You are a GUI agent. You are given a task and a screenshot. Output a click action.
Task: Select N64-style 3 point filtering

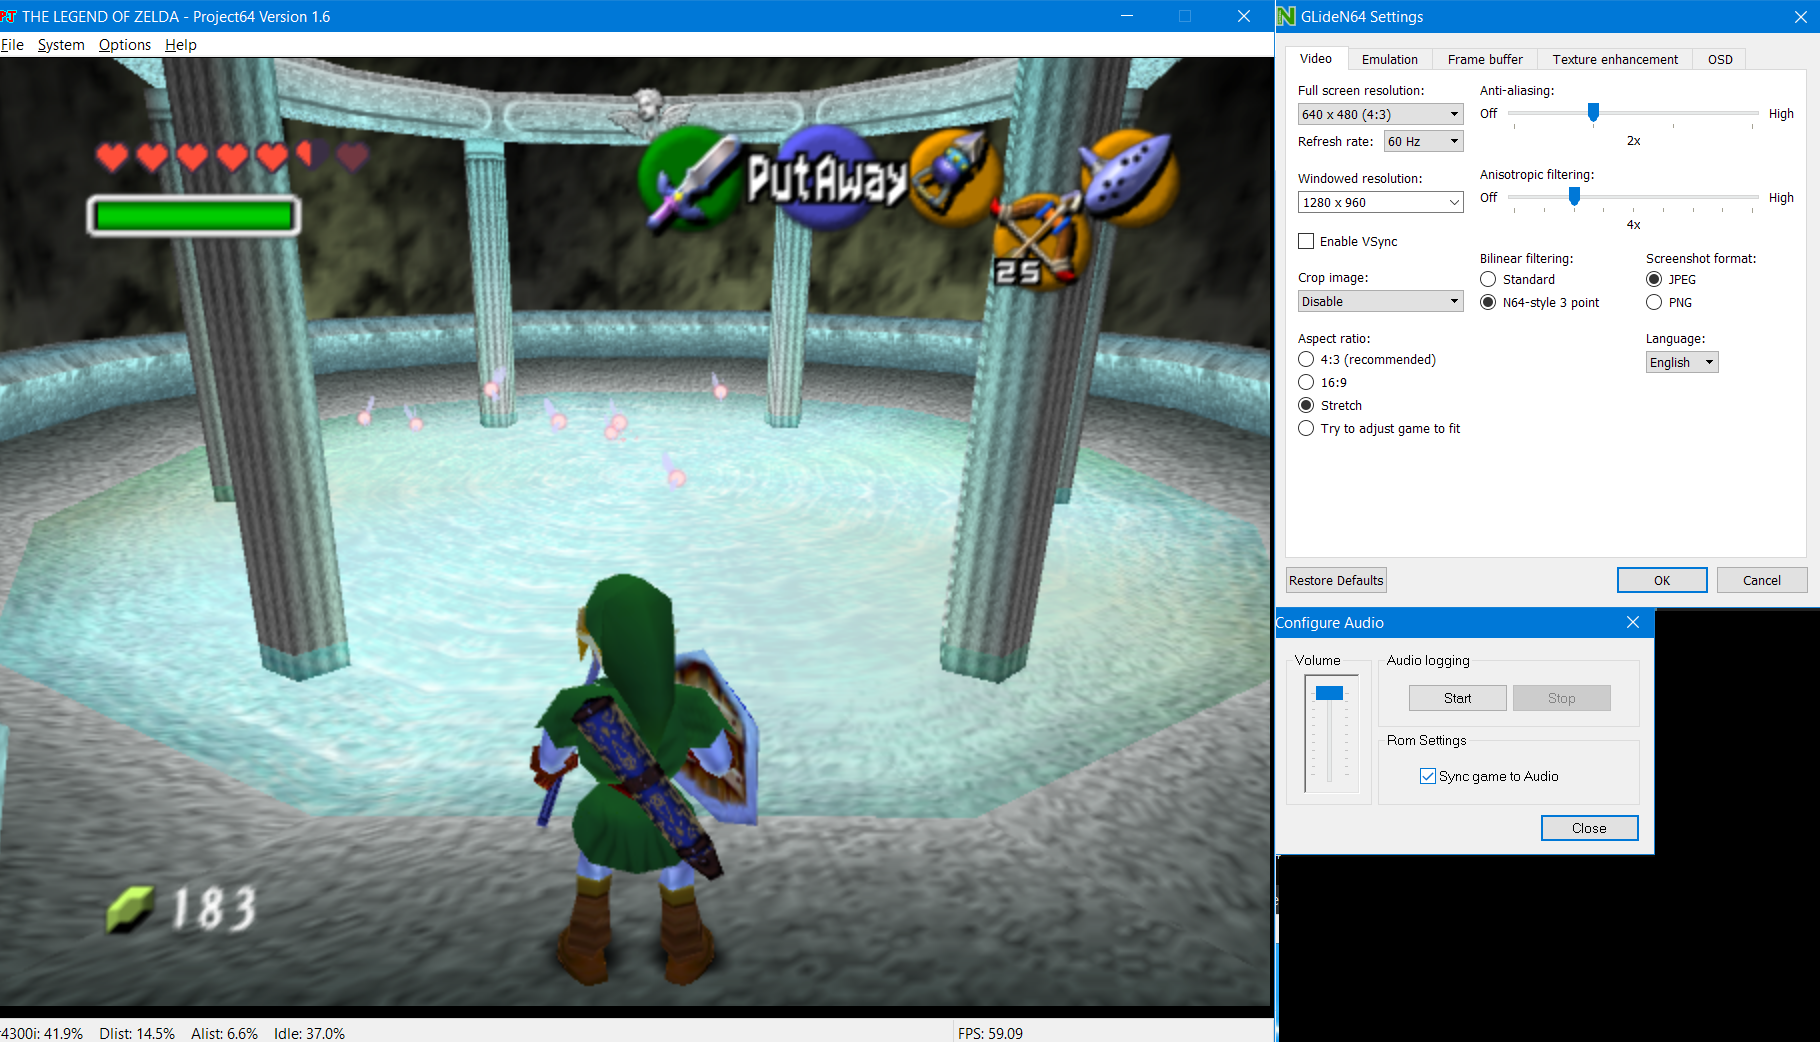(1488, 302)
